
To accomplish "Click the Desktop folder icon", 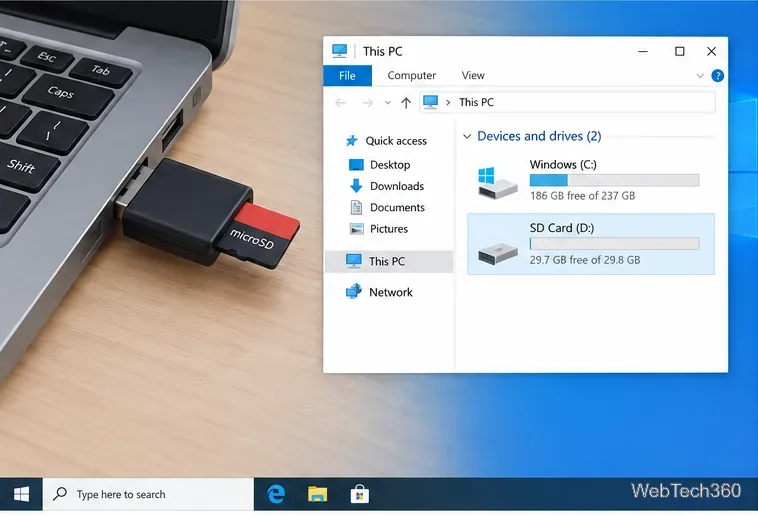I will [356, 165].
